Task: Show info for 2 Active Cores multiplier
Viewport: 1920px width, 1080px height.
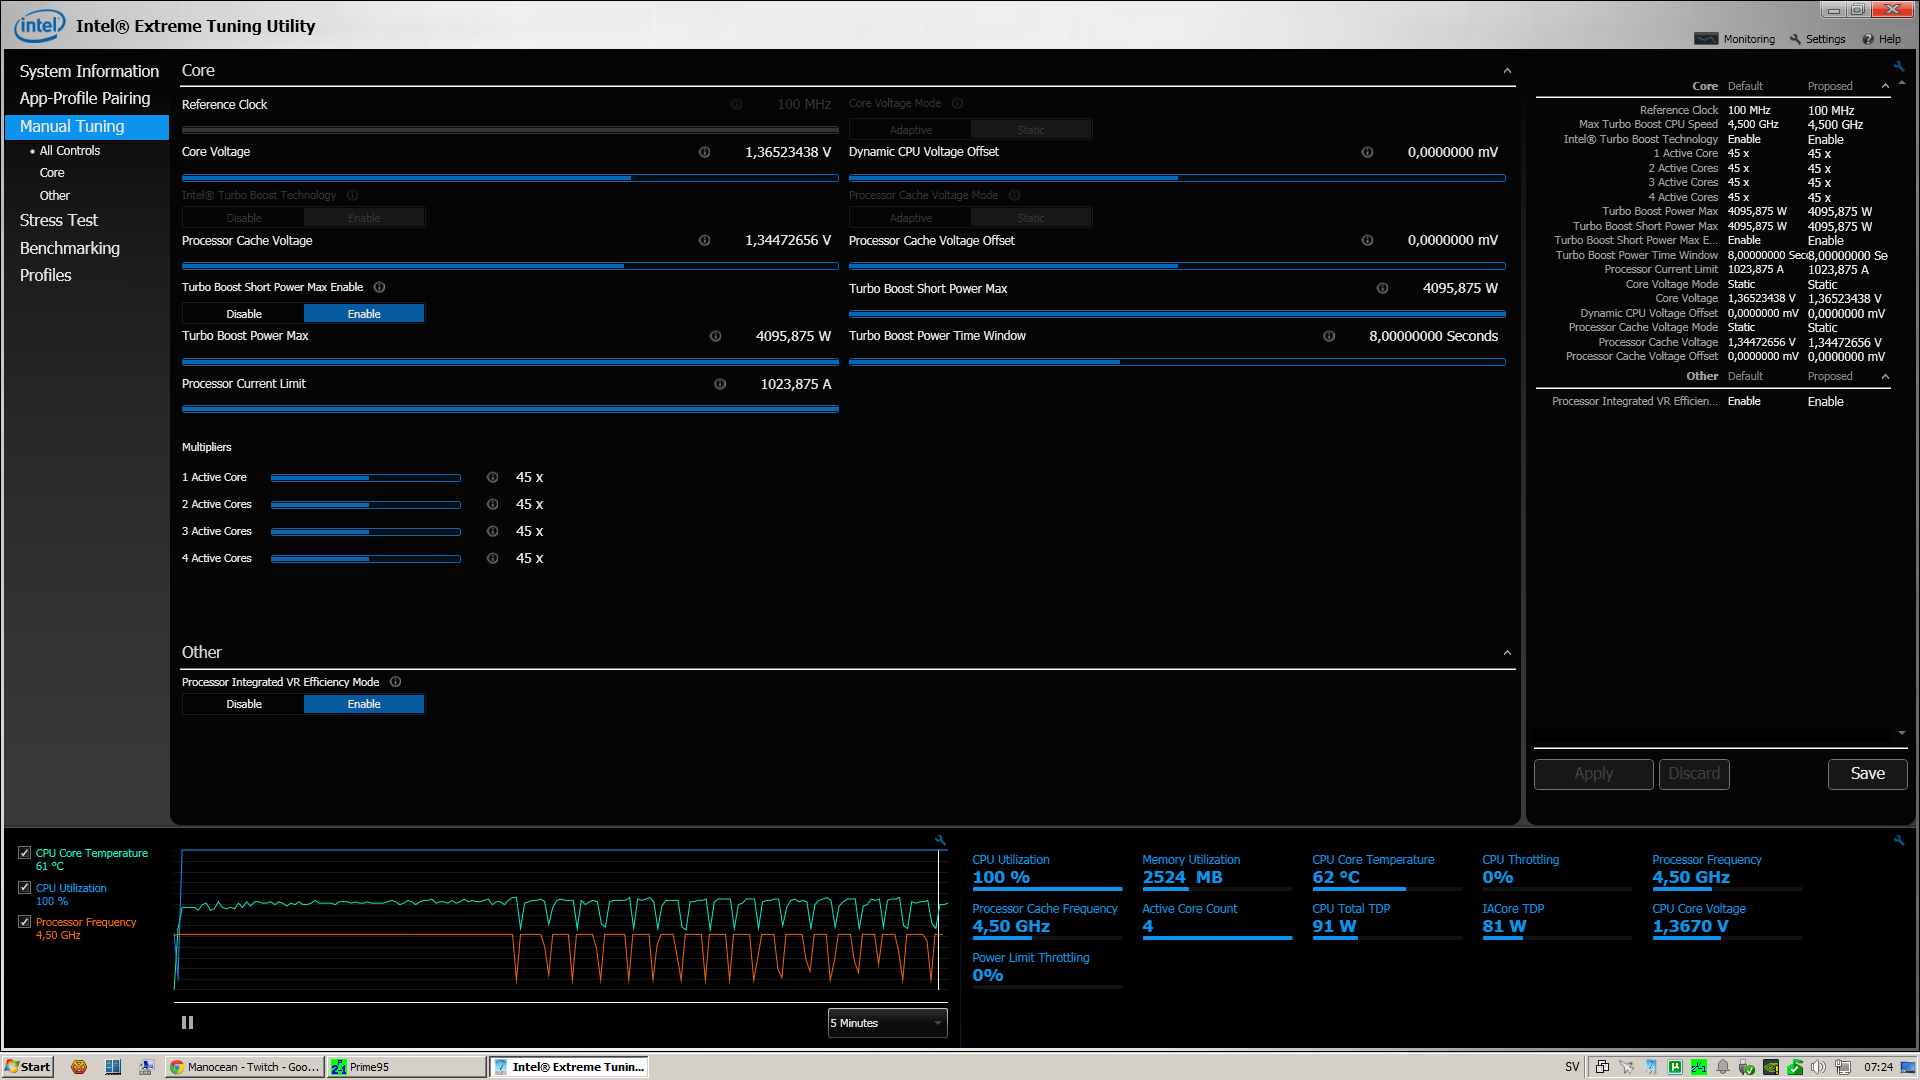Action: pyautogui.click(x=492, y=504)
